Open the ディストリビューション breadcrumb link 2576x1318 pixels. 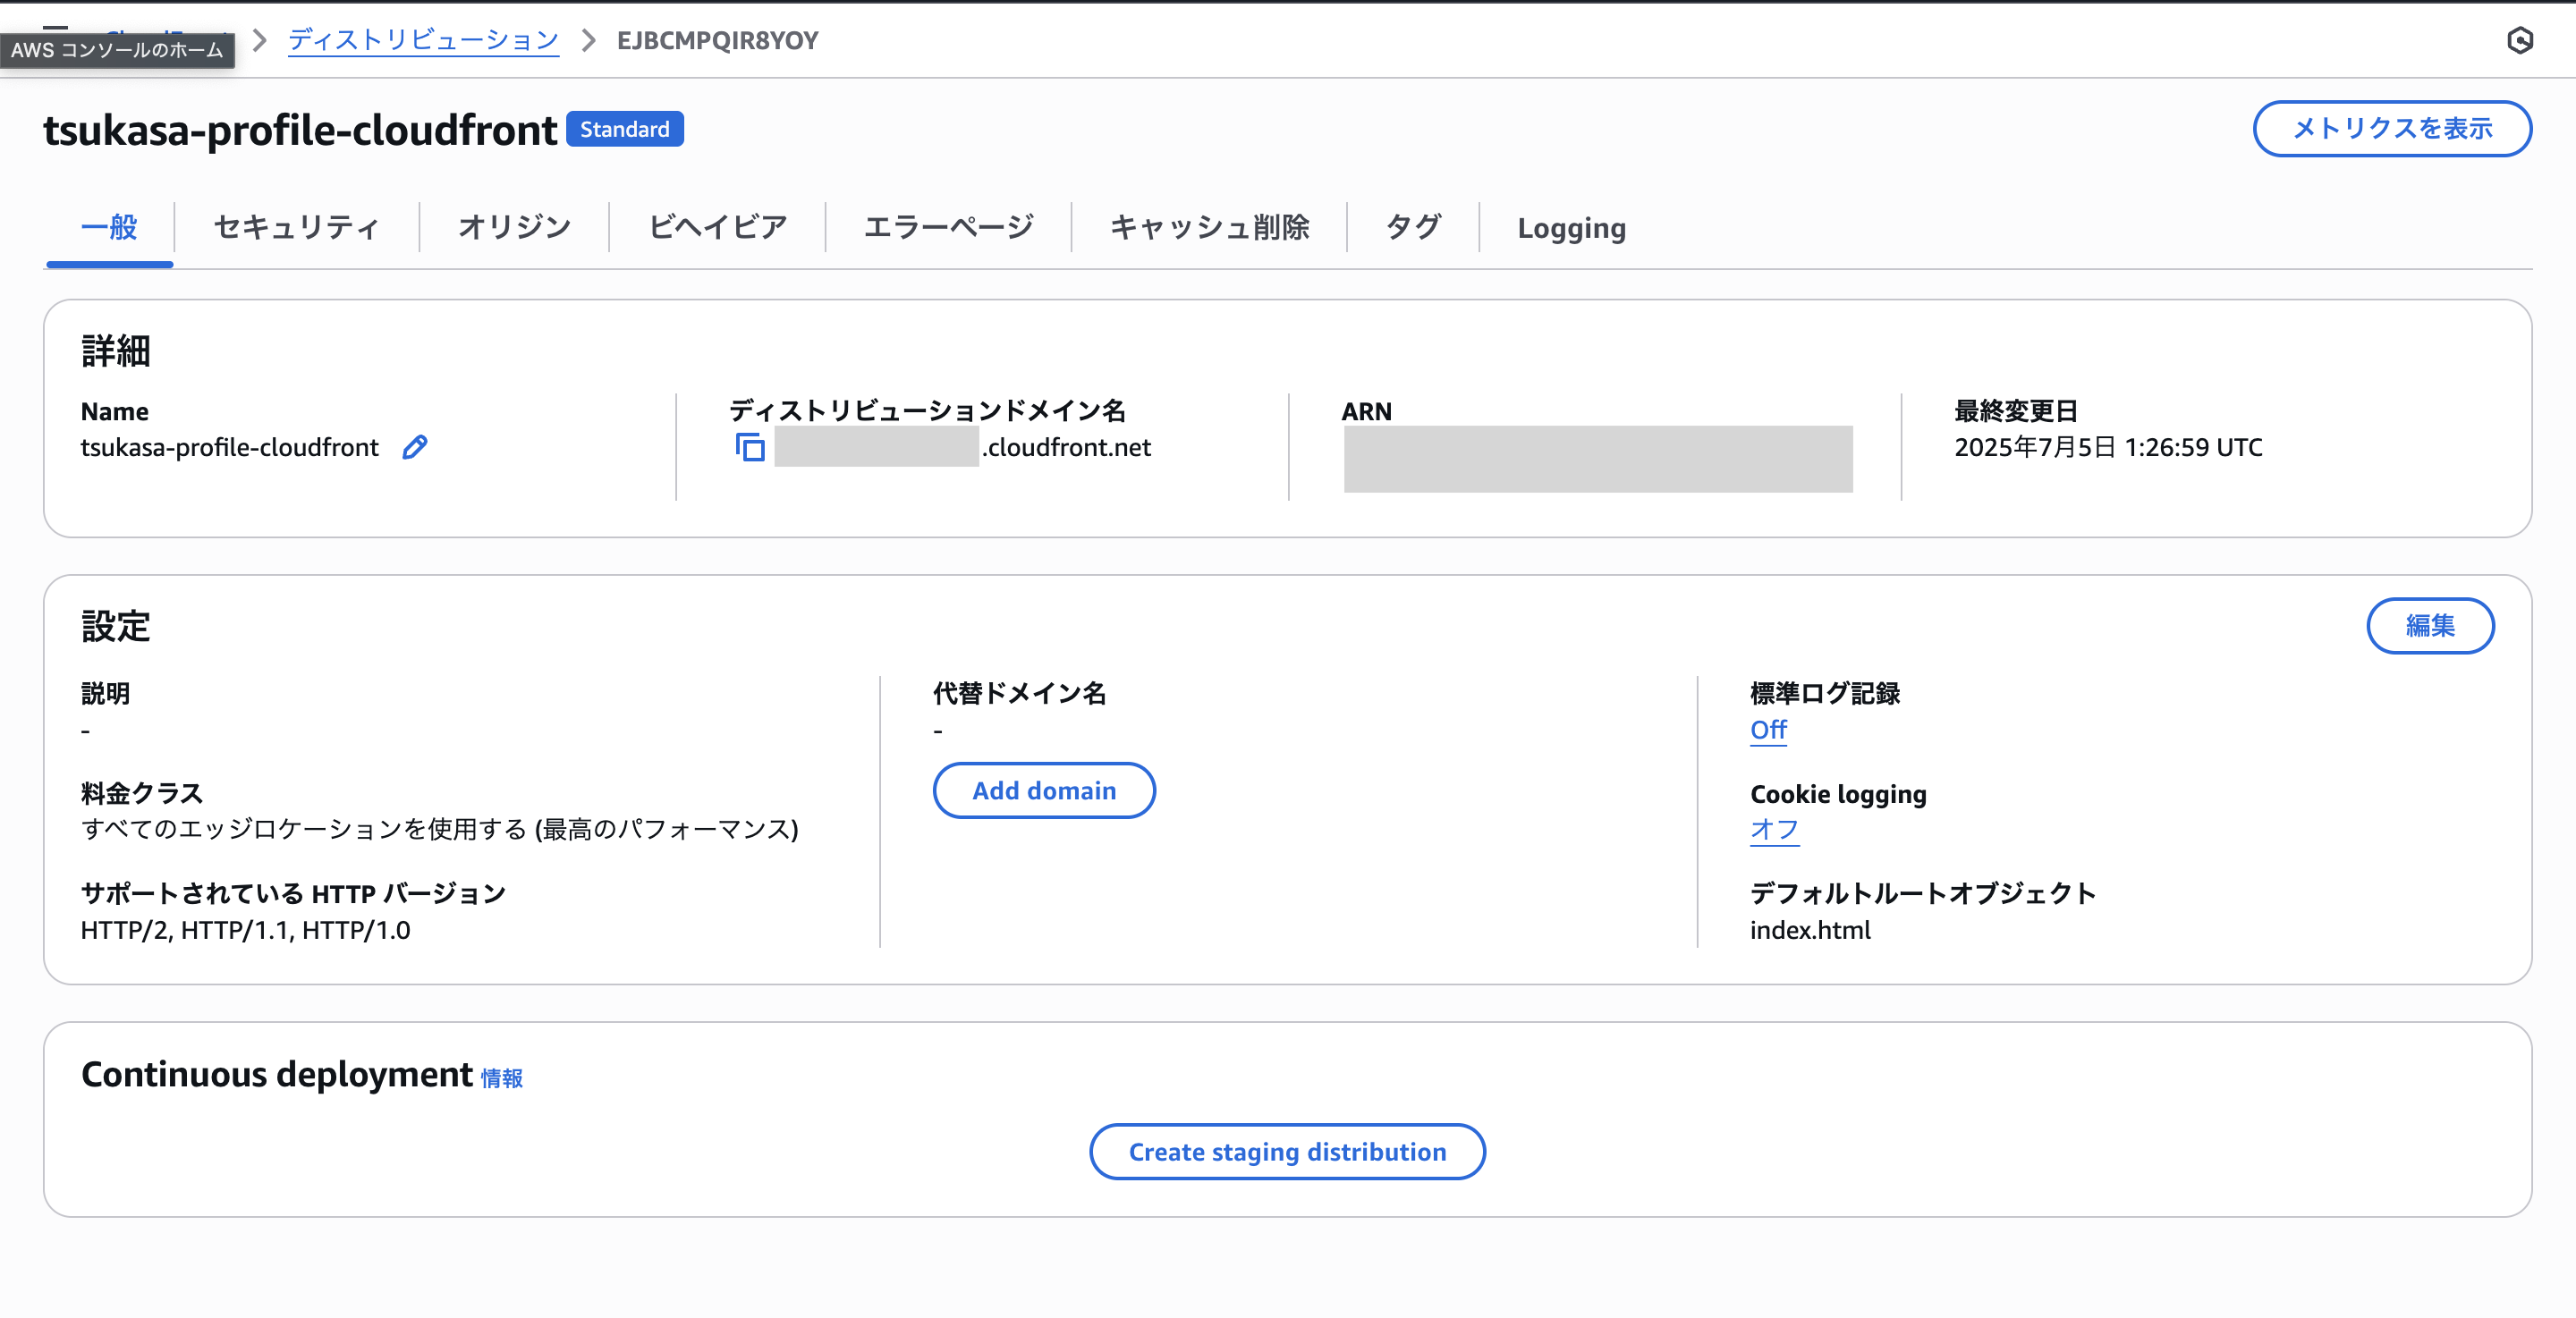(x=423, y=40)
